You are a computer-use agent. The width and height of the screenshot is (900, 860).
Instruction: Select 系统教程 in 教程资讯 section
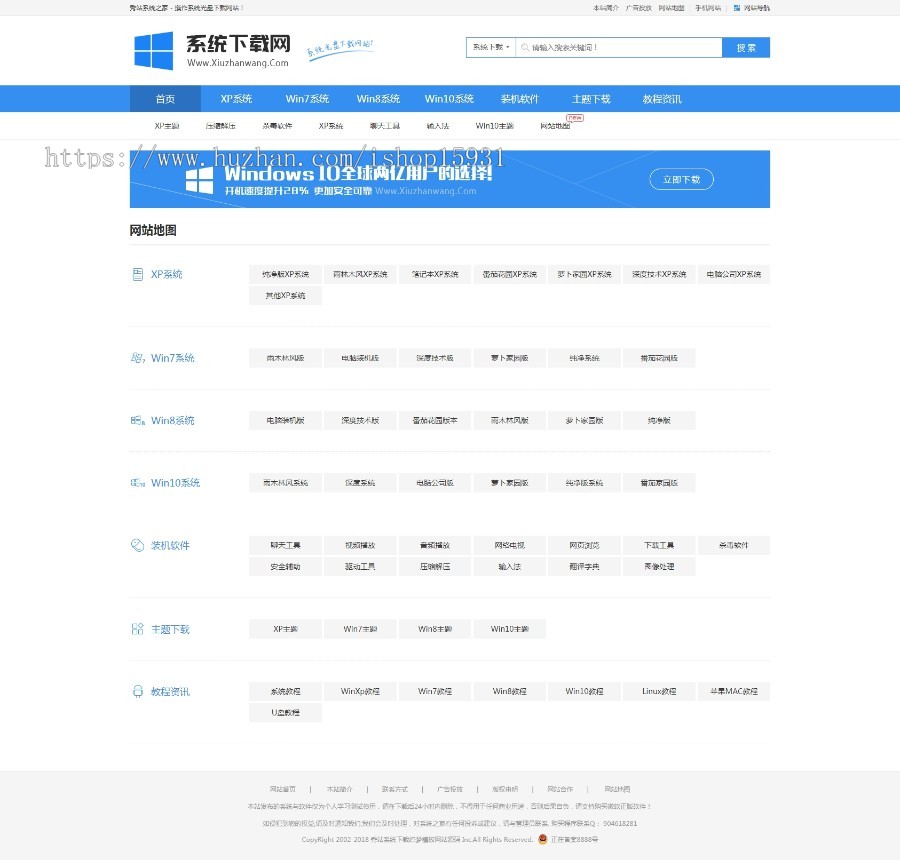click(285, 691)
